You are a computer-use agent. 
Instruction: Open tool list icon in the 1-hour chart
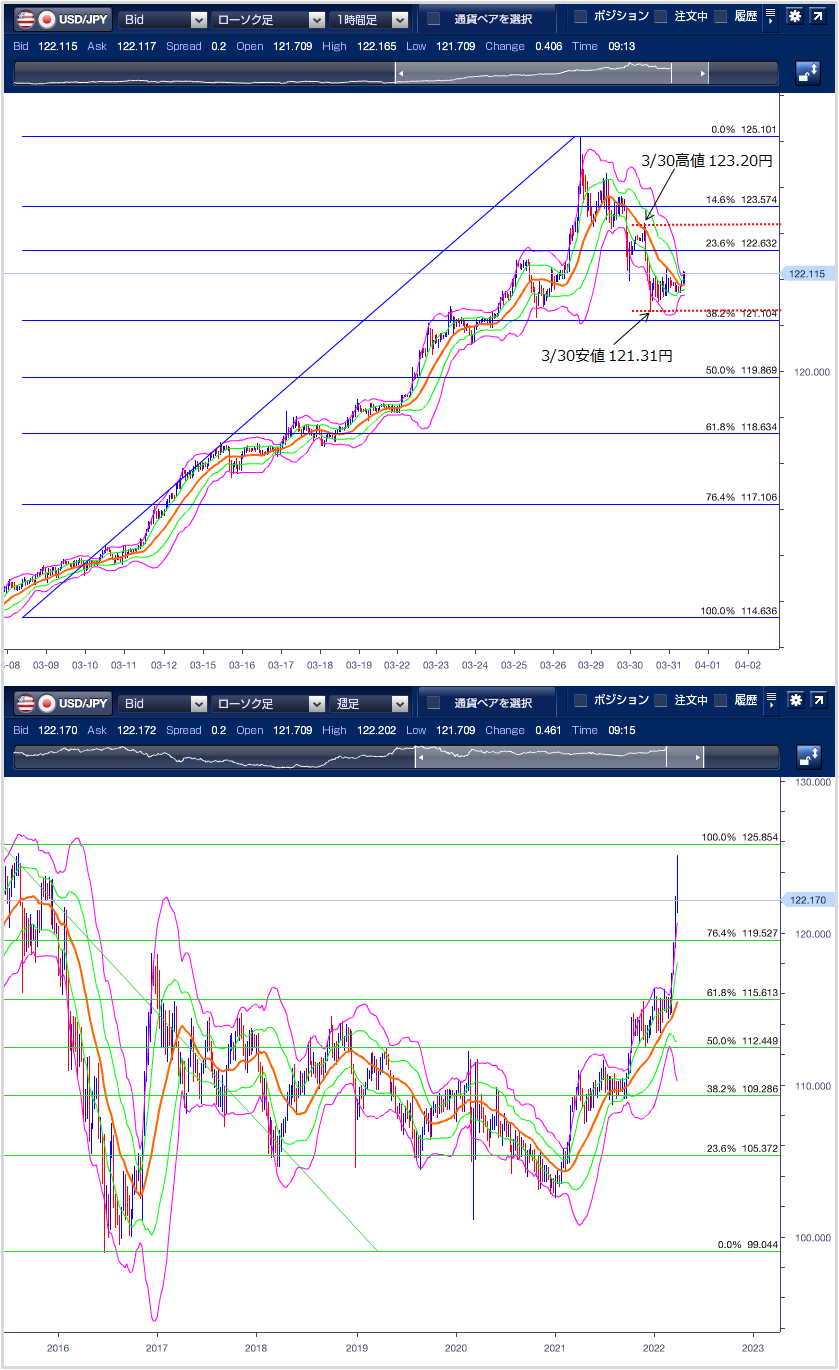(770, 17)
